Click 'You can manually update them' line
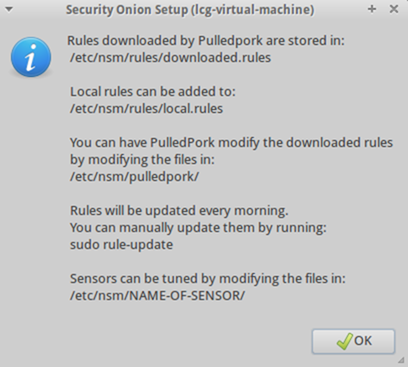The height and width of the screenshot is (367, 408). click(198, 228)
